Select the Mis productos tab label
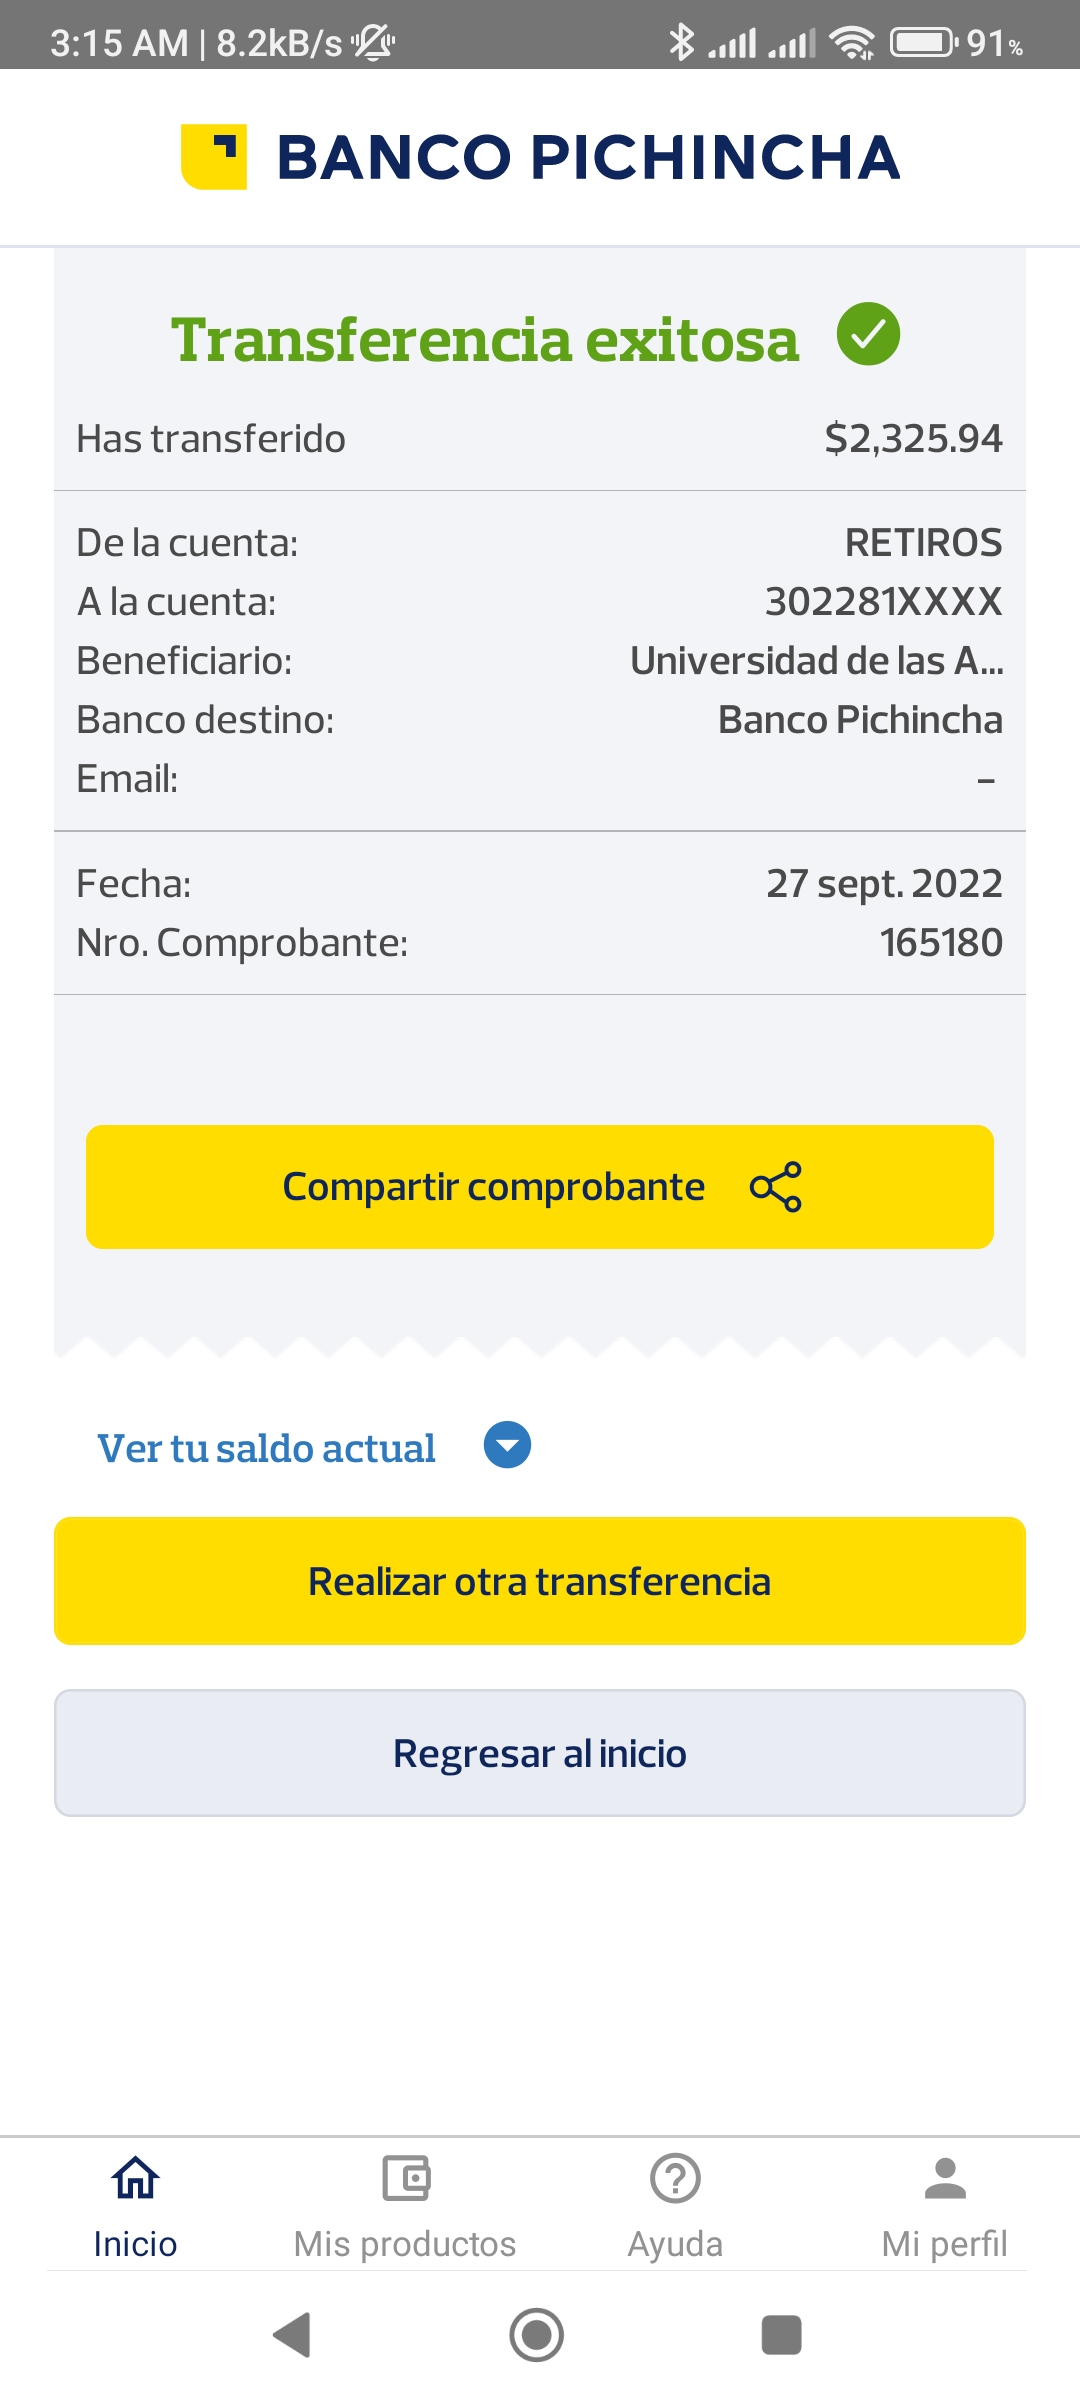 pos(405,2244)
